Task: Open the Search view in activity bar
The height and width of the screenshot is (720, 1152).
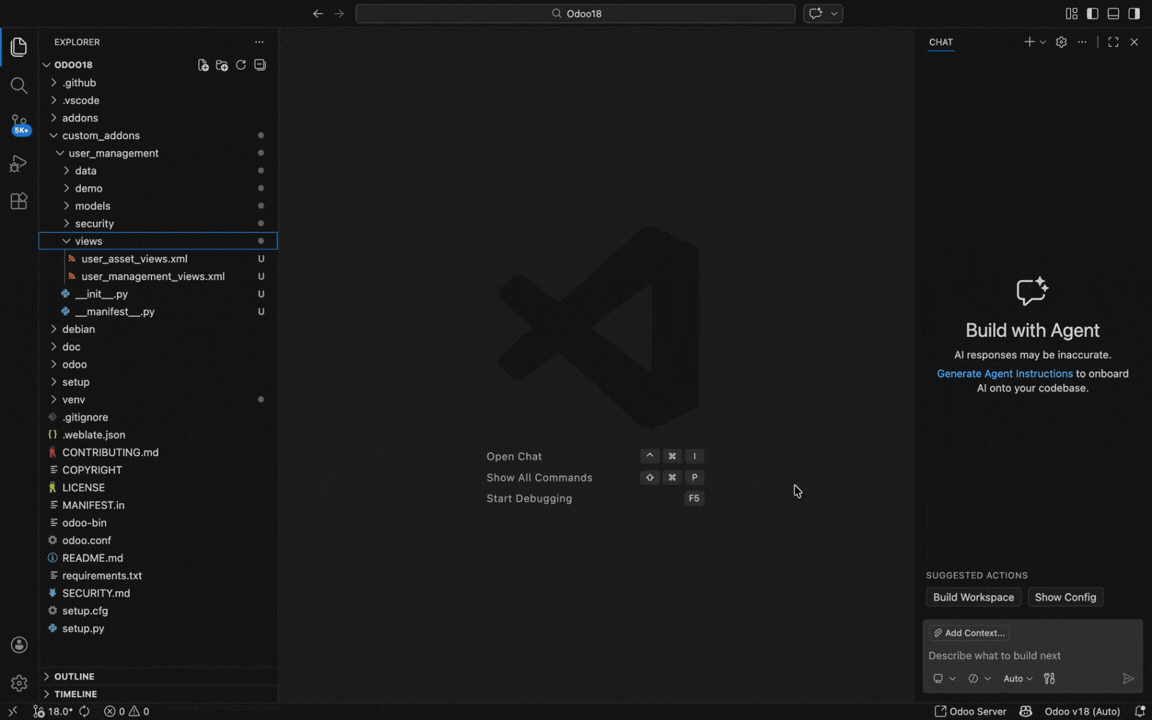Action: (x=19, y=86)
